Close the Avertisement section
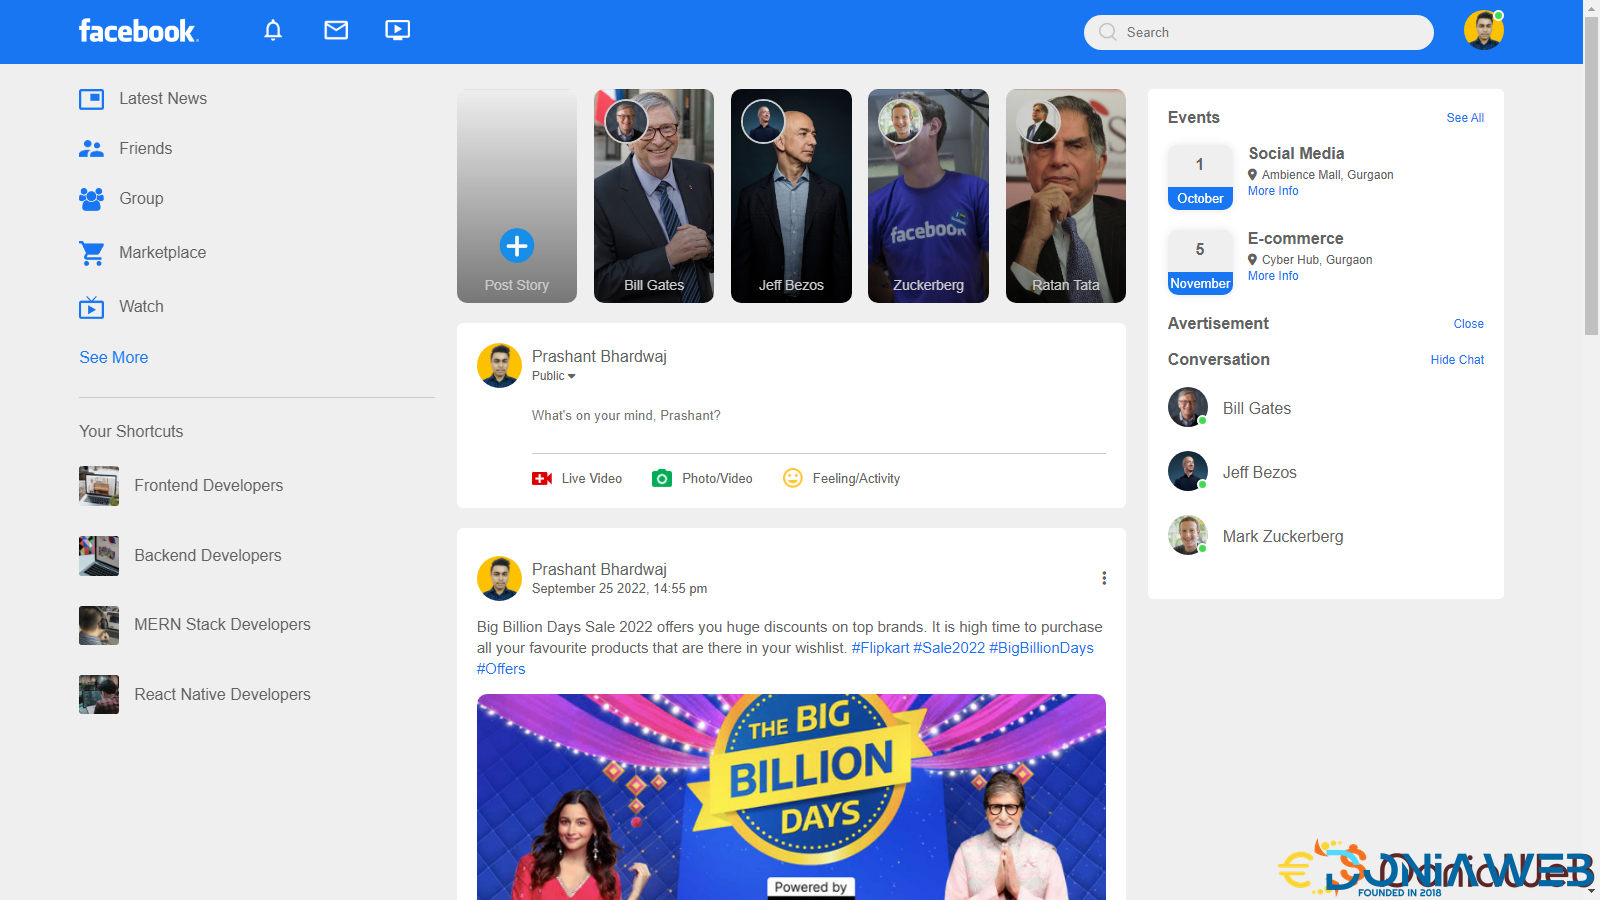 [1469, 324]
